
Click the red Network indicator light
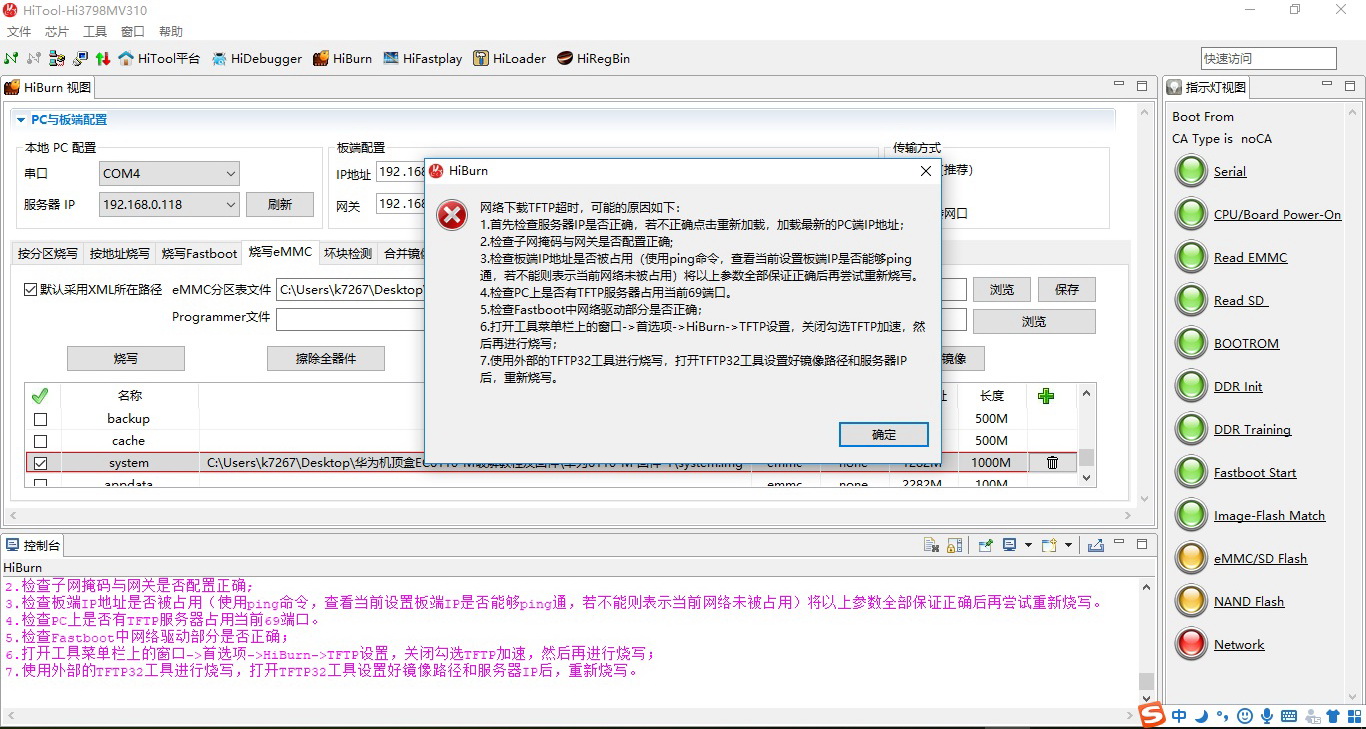(1191, 643)
